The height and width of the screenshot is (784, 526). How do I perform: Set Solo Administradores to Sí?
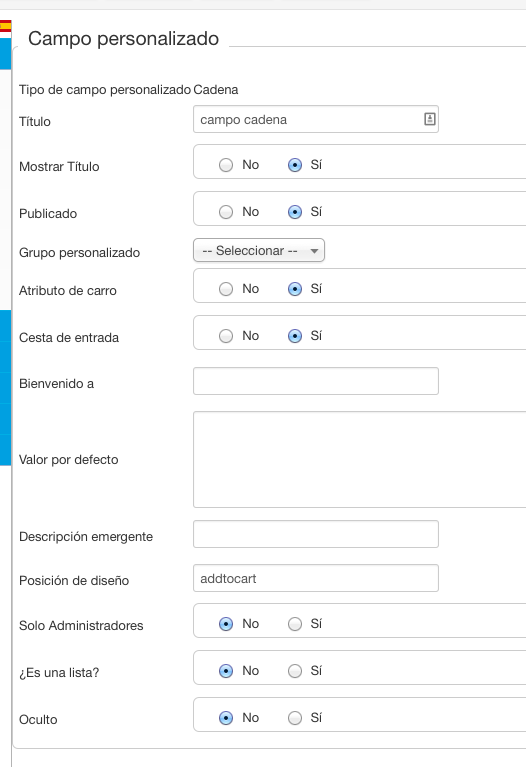pos(295,624)
